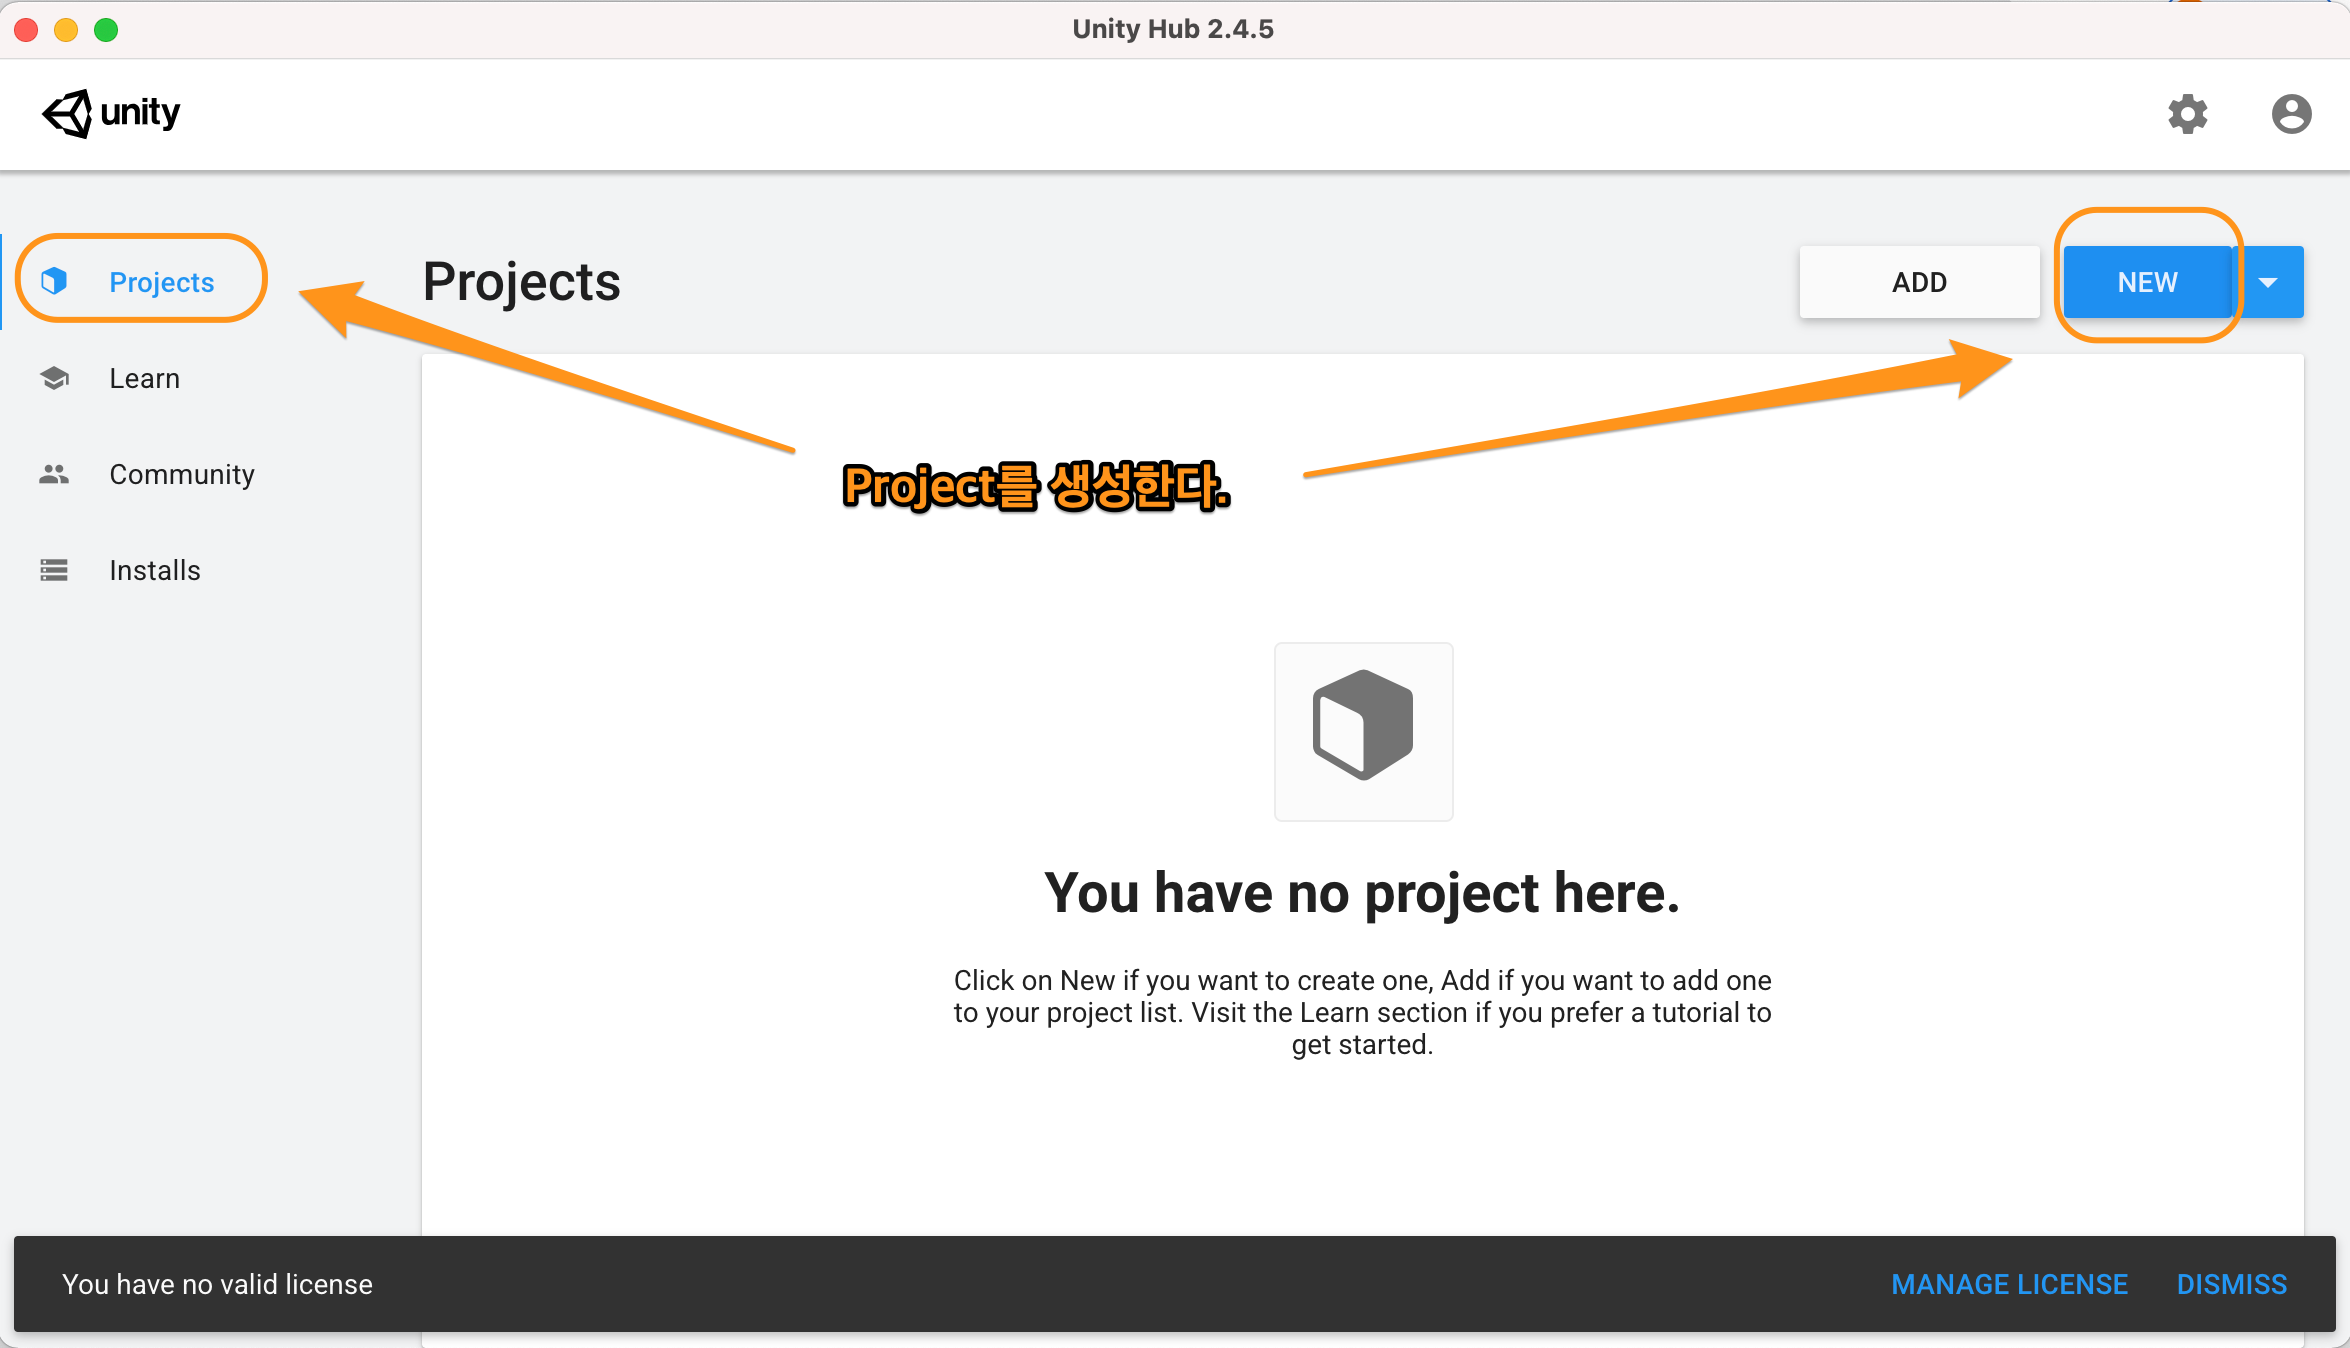Click the Projects cube icon in sidebar
The width and height of the screenshot is (2350, 1348).
pos(55,281)
